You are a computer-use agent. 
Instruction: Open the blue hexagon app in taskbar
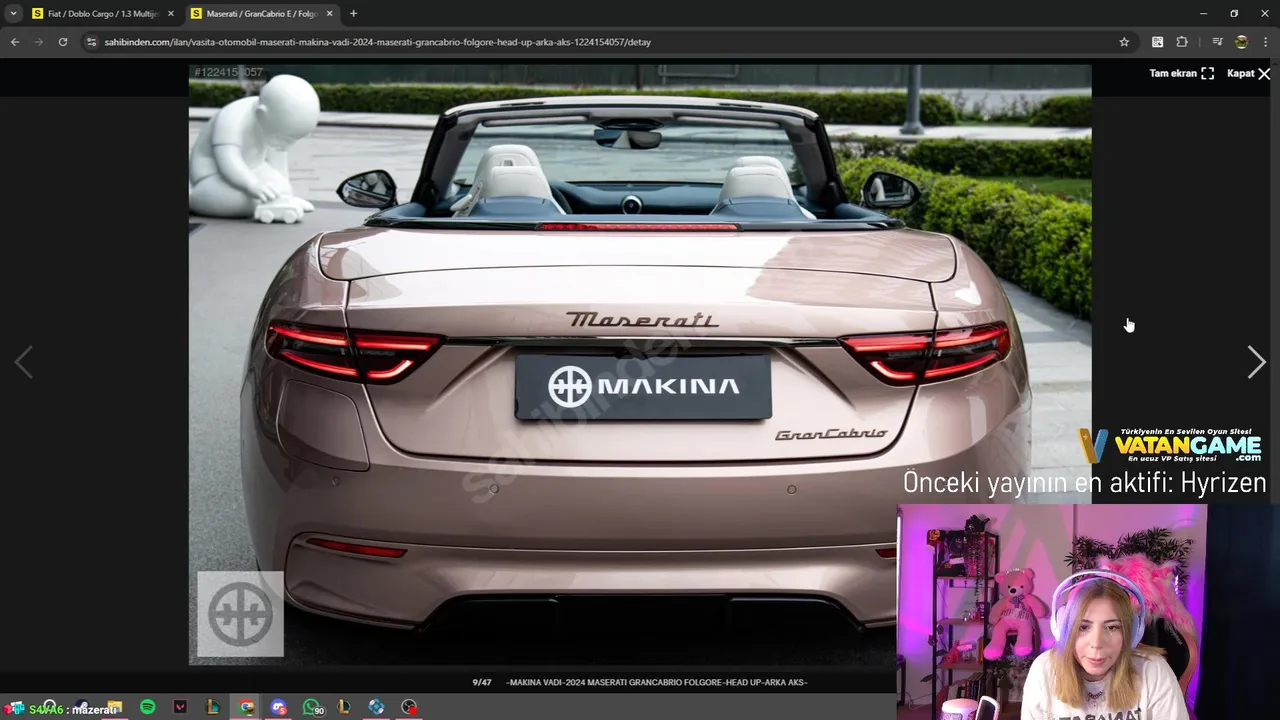tap(376, 707)
